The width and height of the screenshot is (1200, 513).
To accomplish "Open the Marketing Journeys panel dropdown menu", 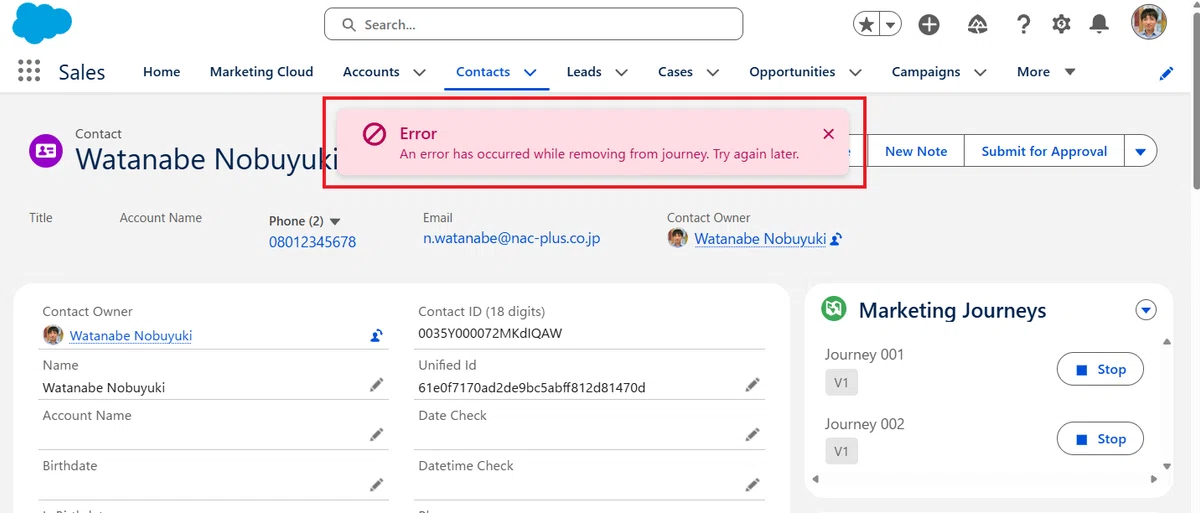I will pos(1146,310).
